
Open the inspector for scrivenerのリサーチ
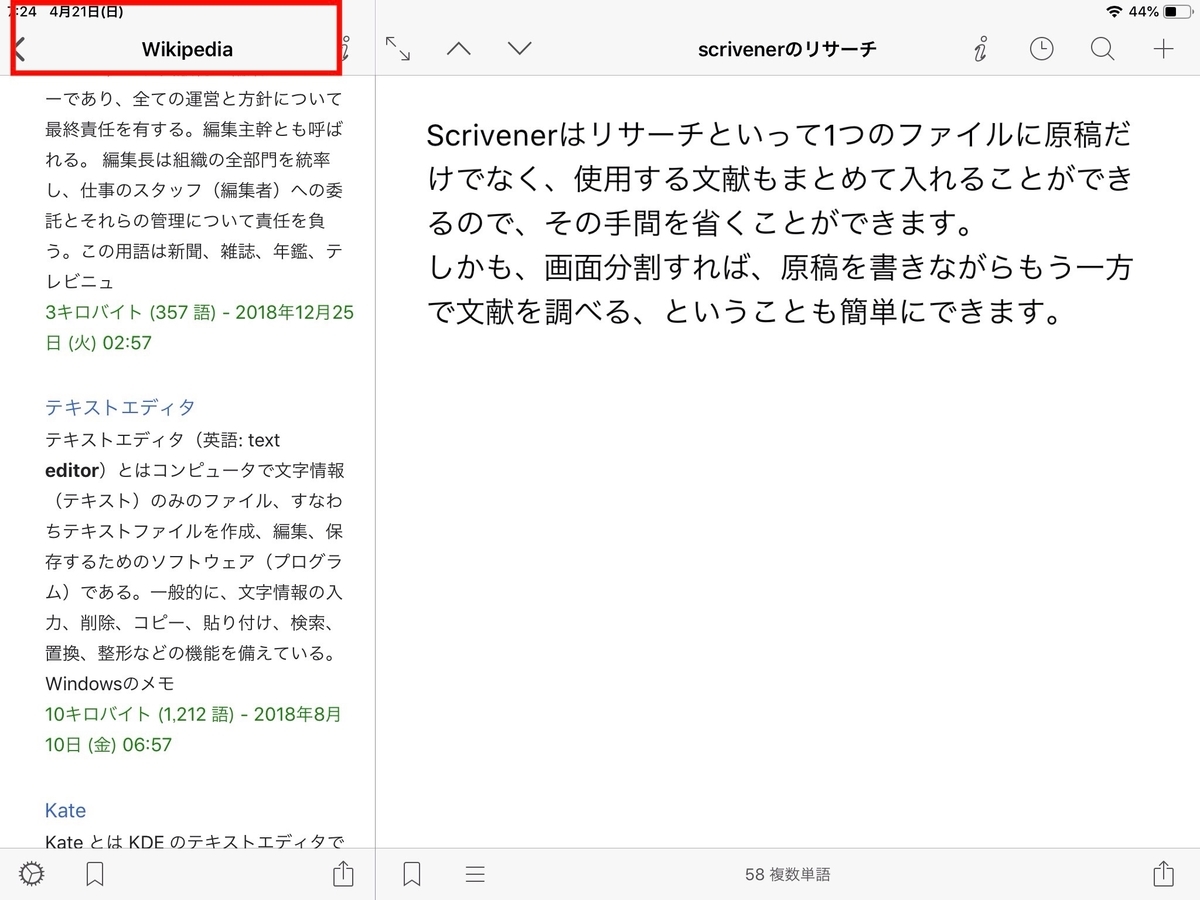point(979,48)
